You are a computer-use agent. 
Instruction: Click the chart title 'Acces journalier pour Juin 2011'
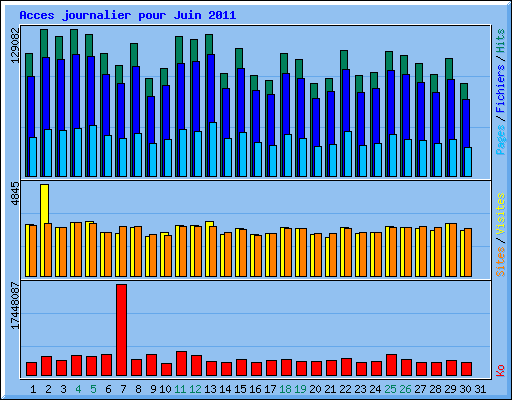click(x=128, y=15)
